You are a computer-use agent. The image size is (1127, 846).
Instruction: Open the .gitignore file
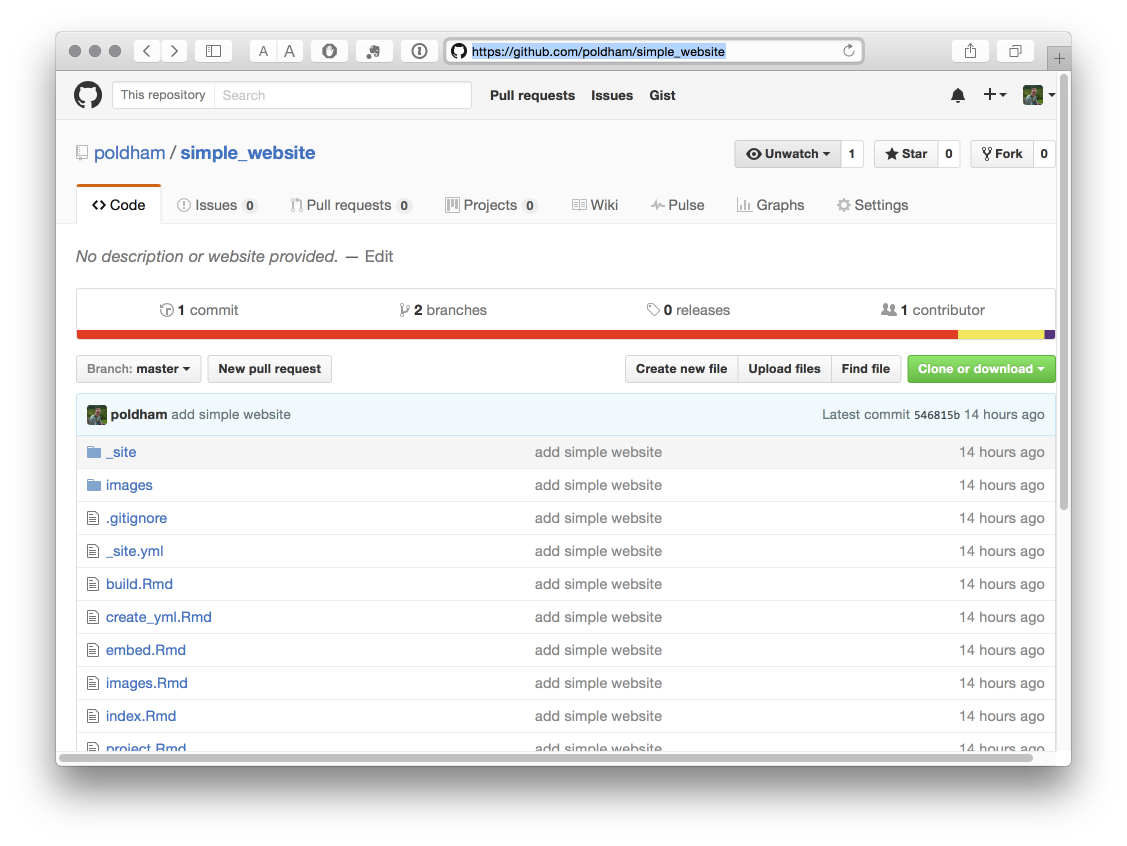[136, 518]
